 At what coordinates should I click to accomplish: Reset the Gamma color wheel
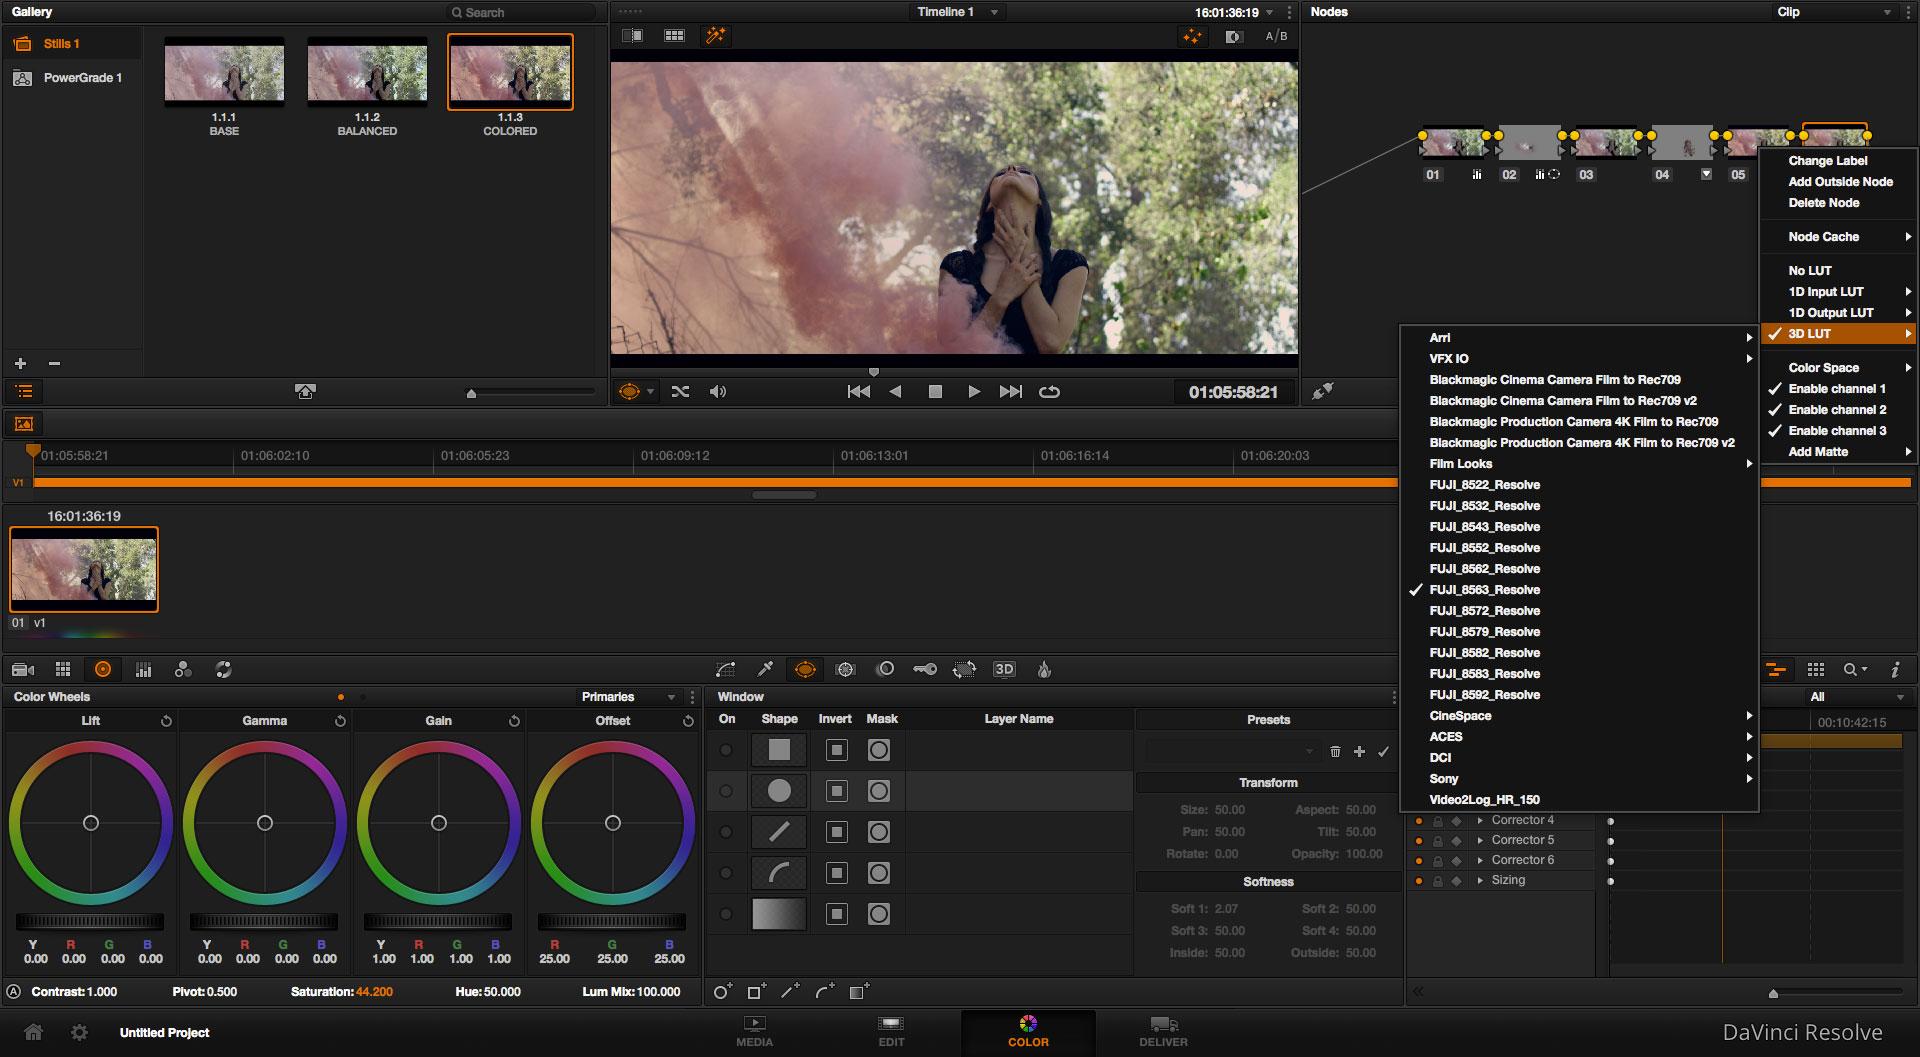pyautogui.click(x=340, y=720)
